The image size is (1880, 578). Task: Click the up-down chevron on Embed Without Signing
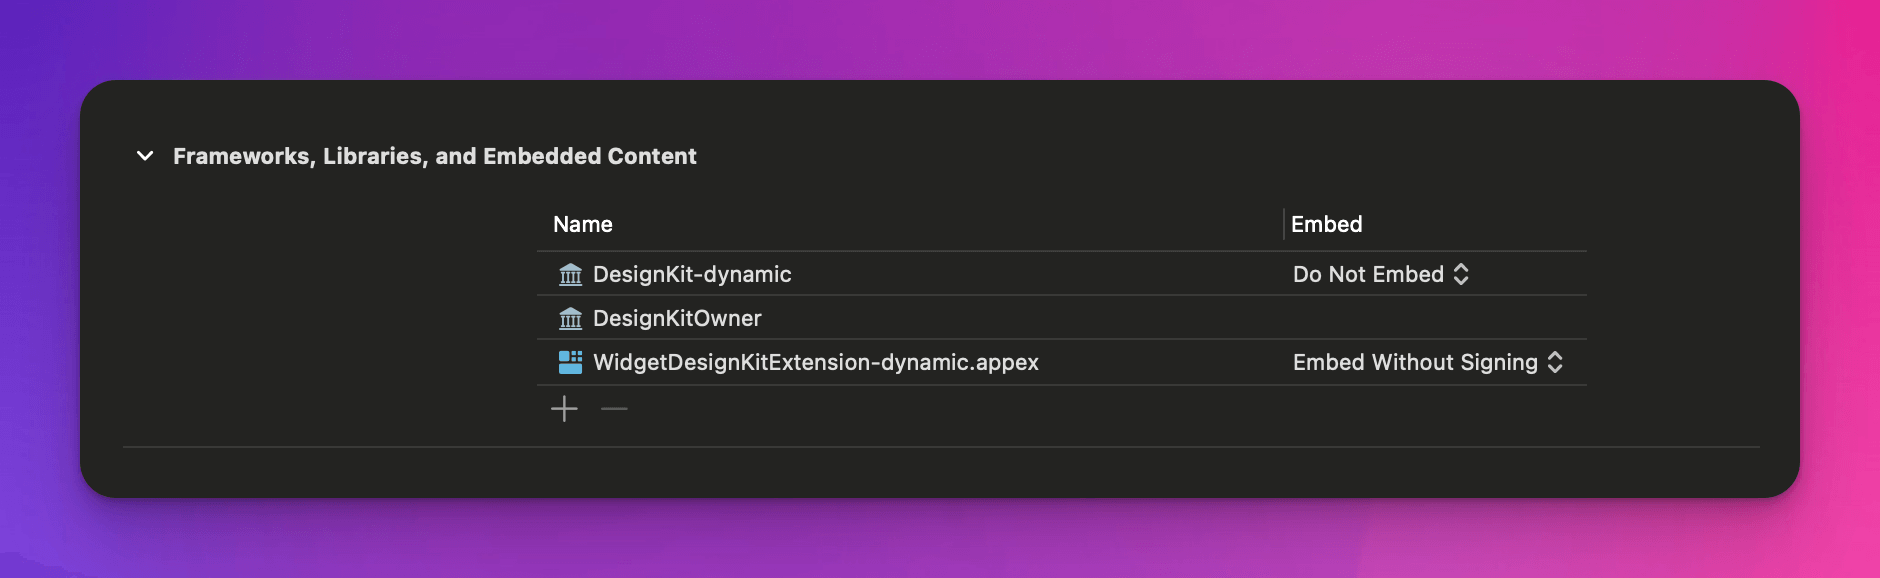click(x=1556, y=362)
